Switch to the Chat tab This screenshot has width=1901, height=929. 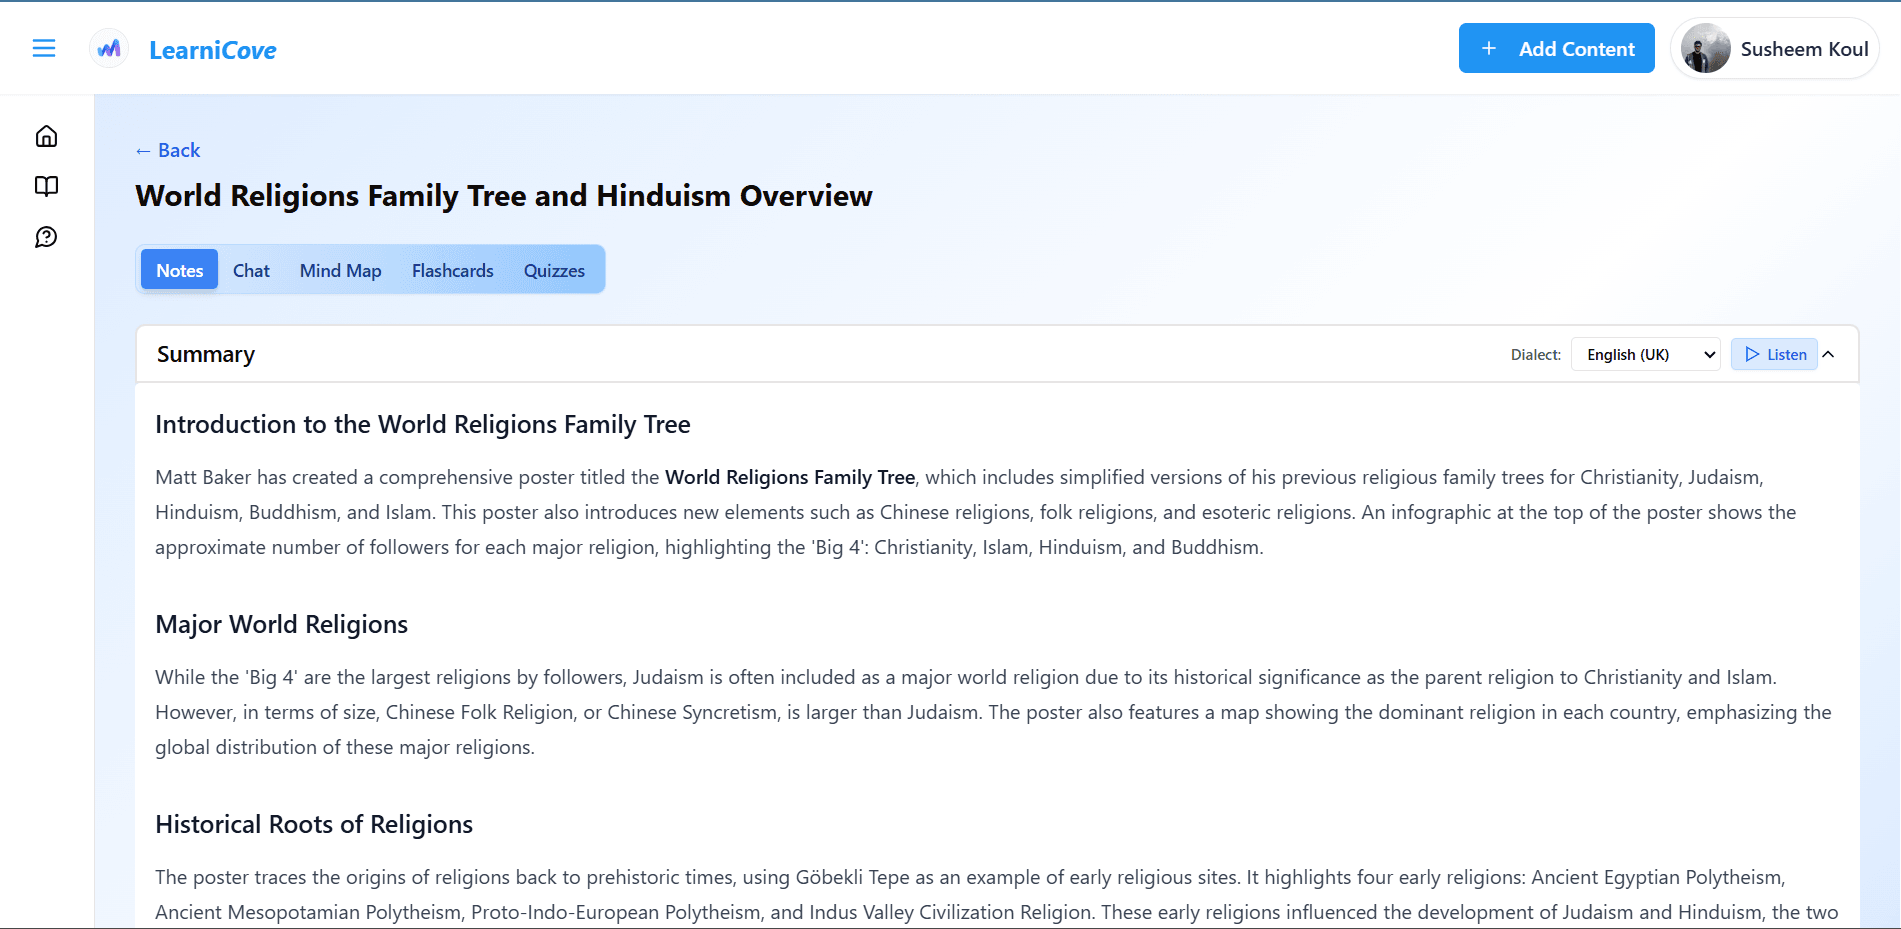(x=251, y=270)
